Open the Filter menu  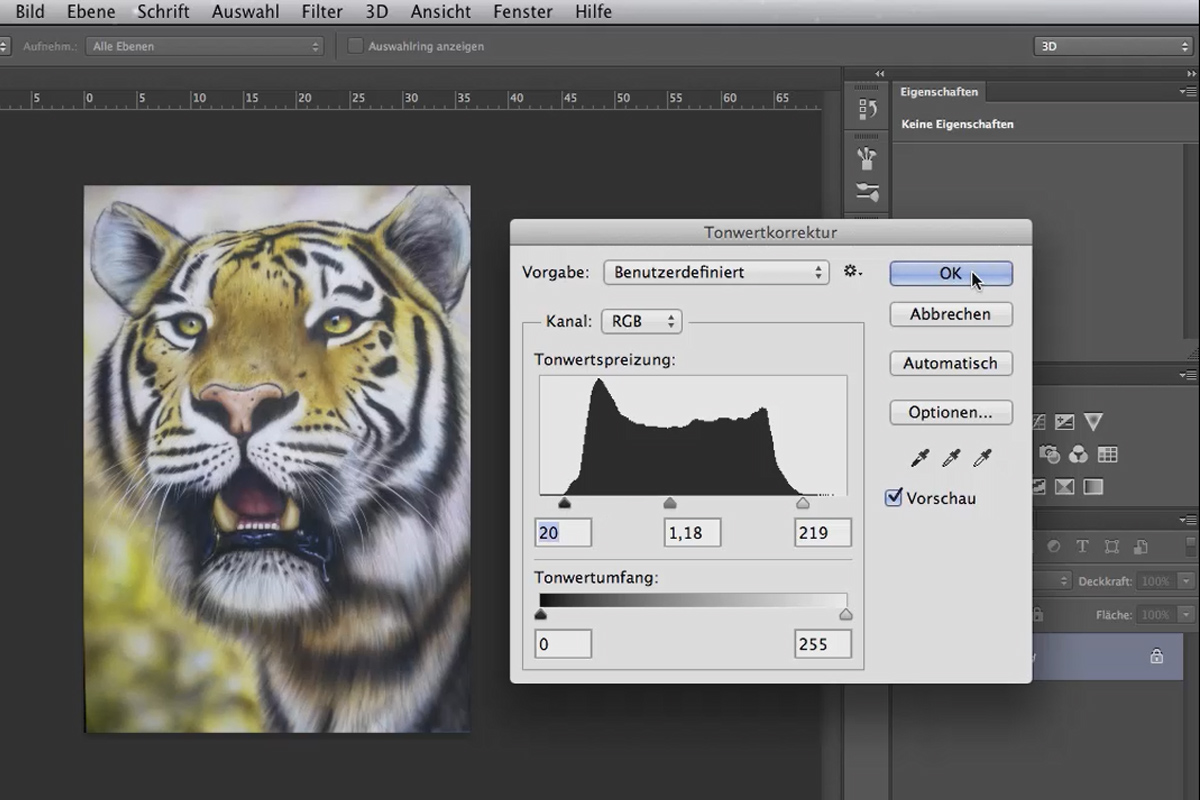click(322, 12)
